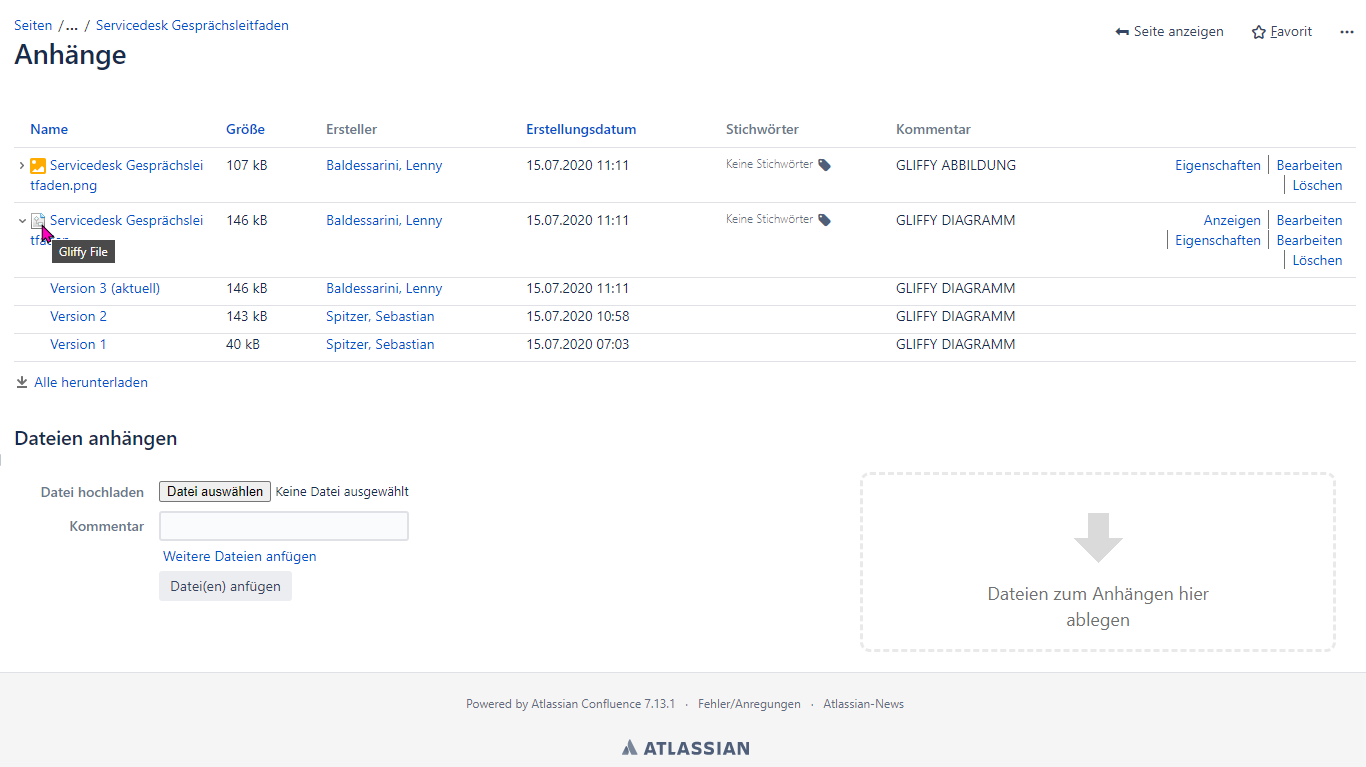Click Alle herunterladen link
The height and width of the screenshot is (767, 1366).
click(91, 382)
